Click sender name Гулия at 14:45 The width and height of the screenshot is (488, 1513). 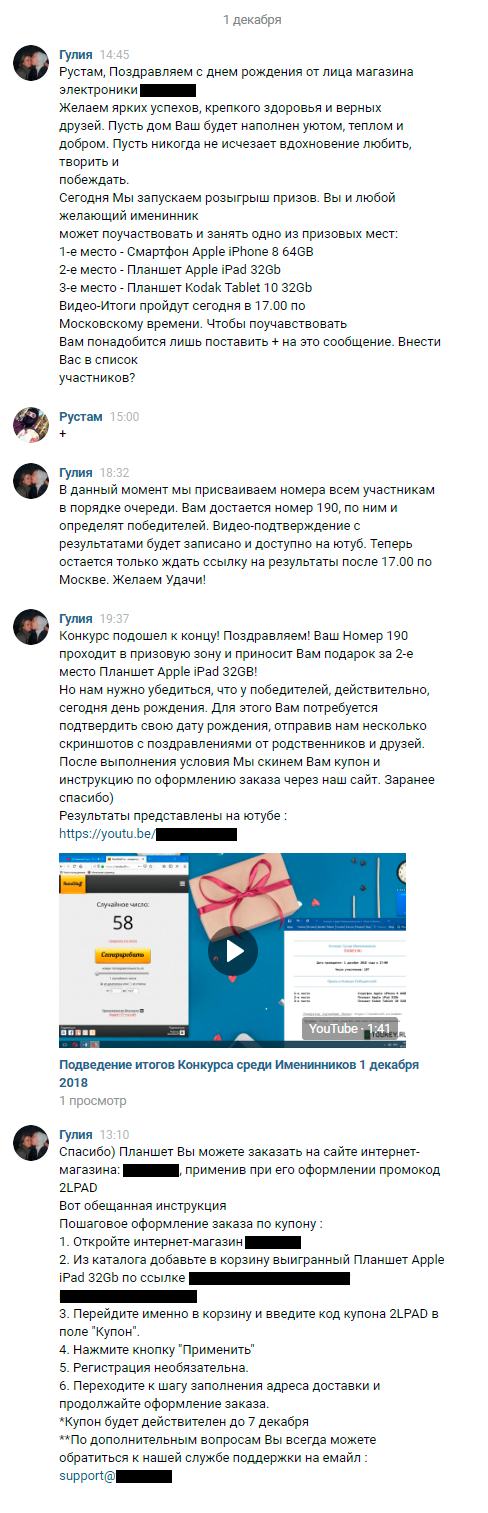(76, 54)
